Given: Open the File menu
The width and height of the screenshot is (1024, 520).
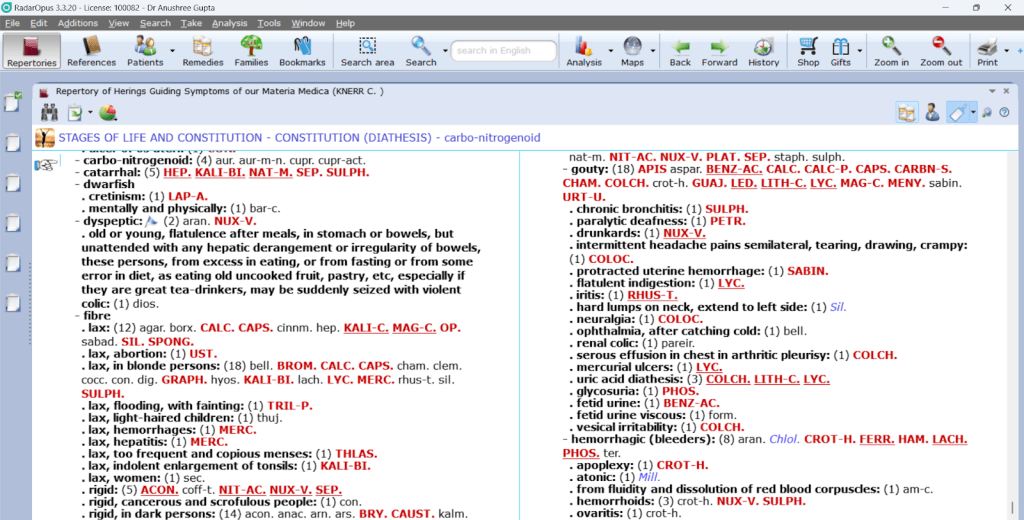Looking at the screenshot, I should pos(12,23).
